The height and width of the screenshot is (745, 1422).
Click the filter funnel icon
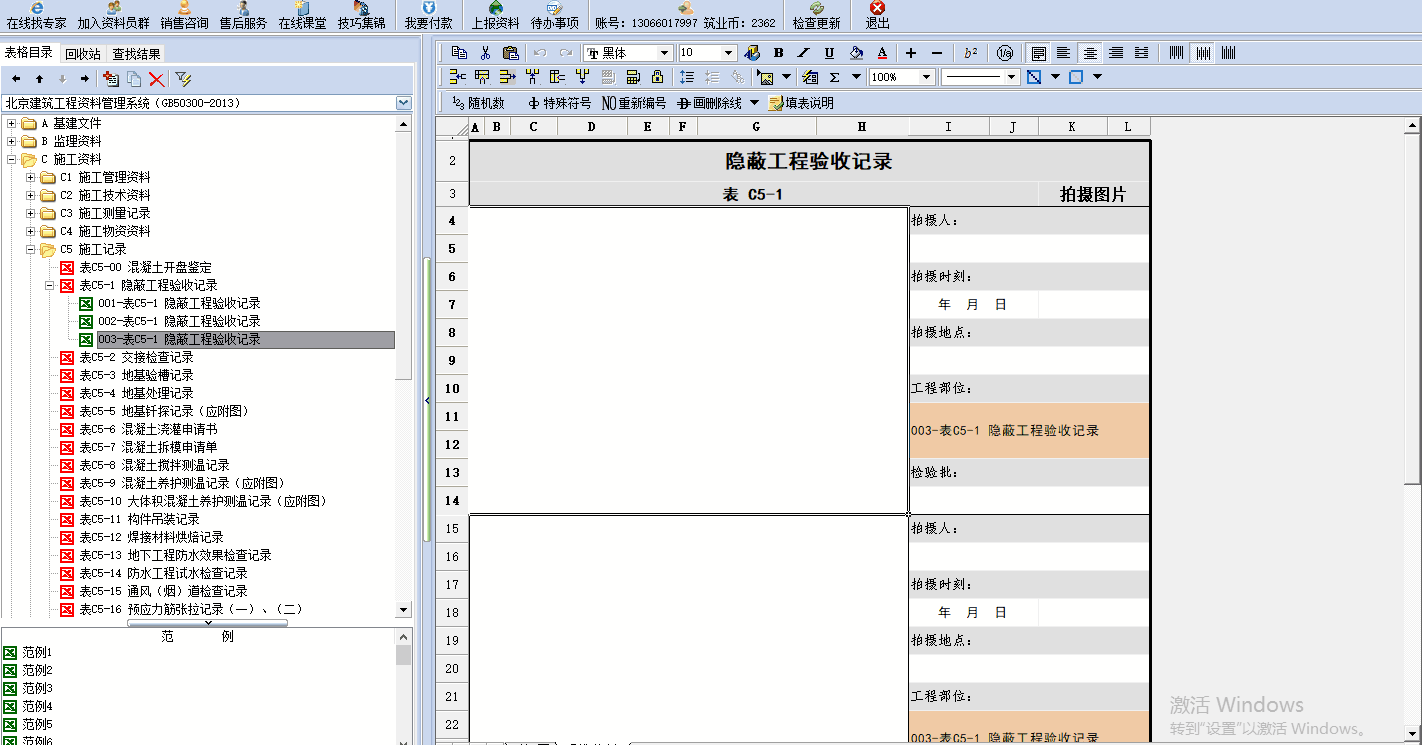pos(183,79)
